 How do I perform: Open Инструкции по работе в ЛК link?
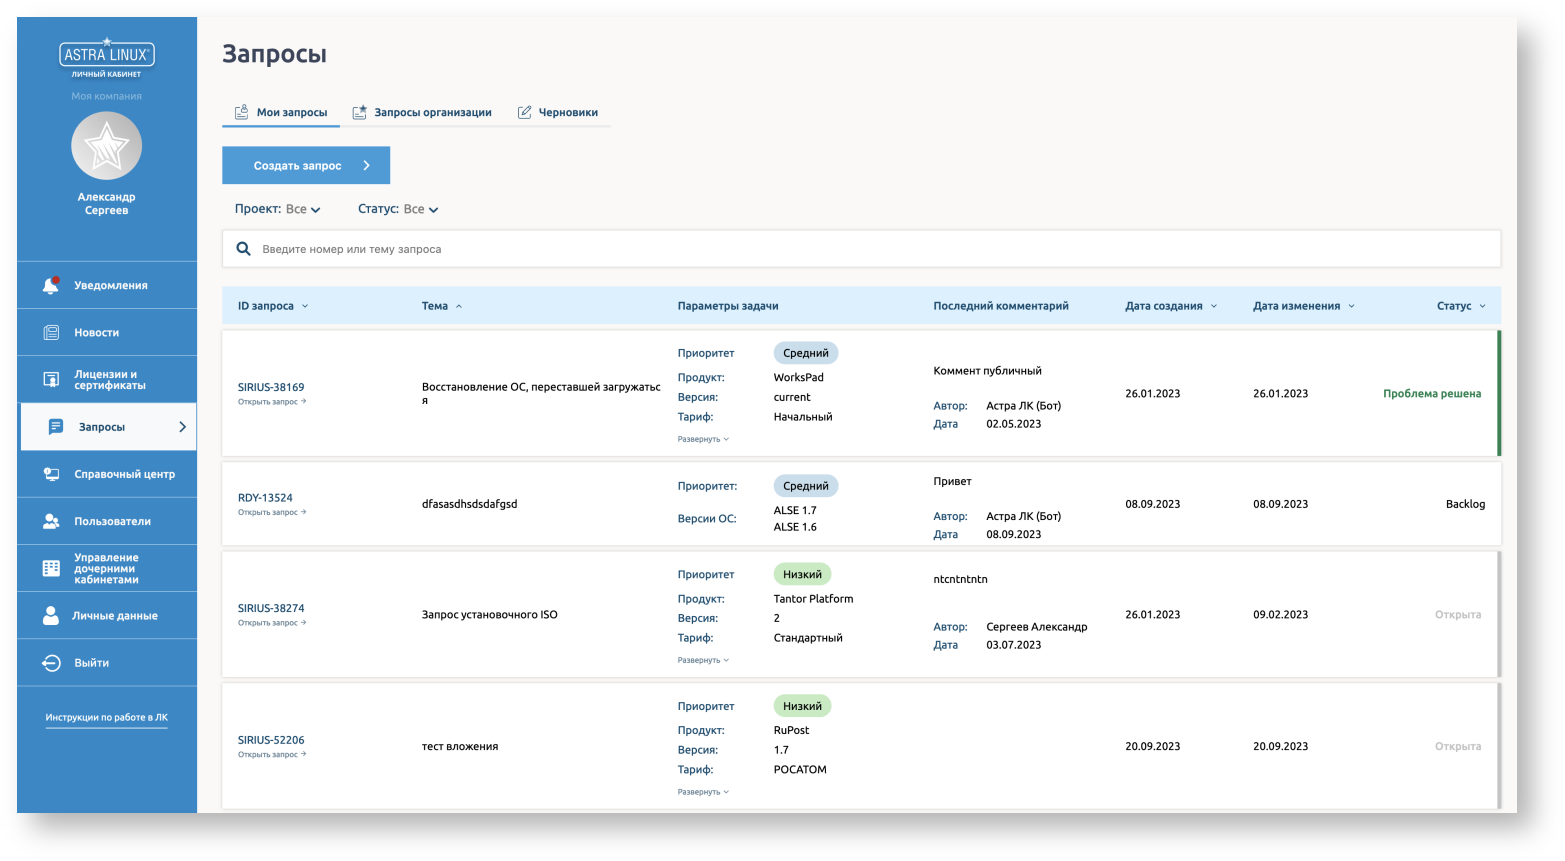click(106, 717)
